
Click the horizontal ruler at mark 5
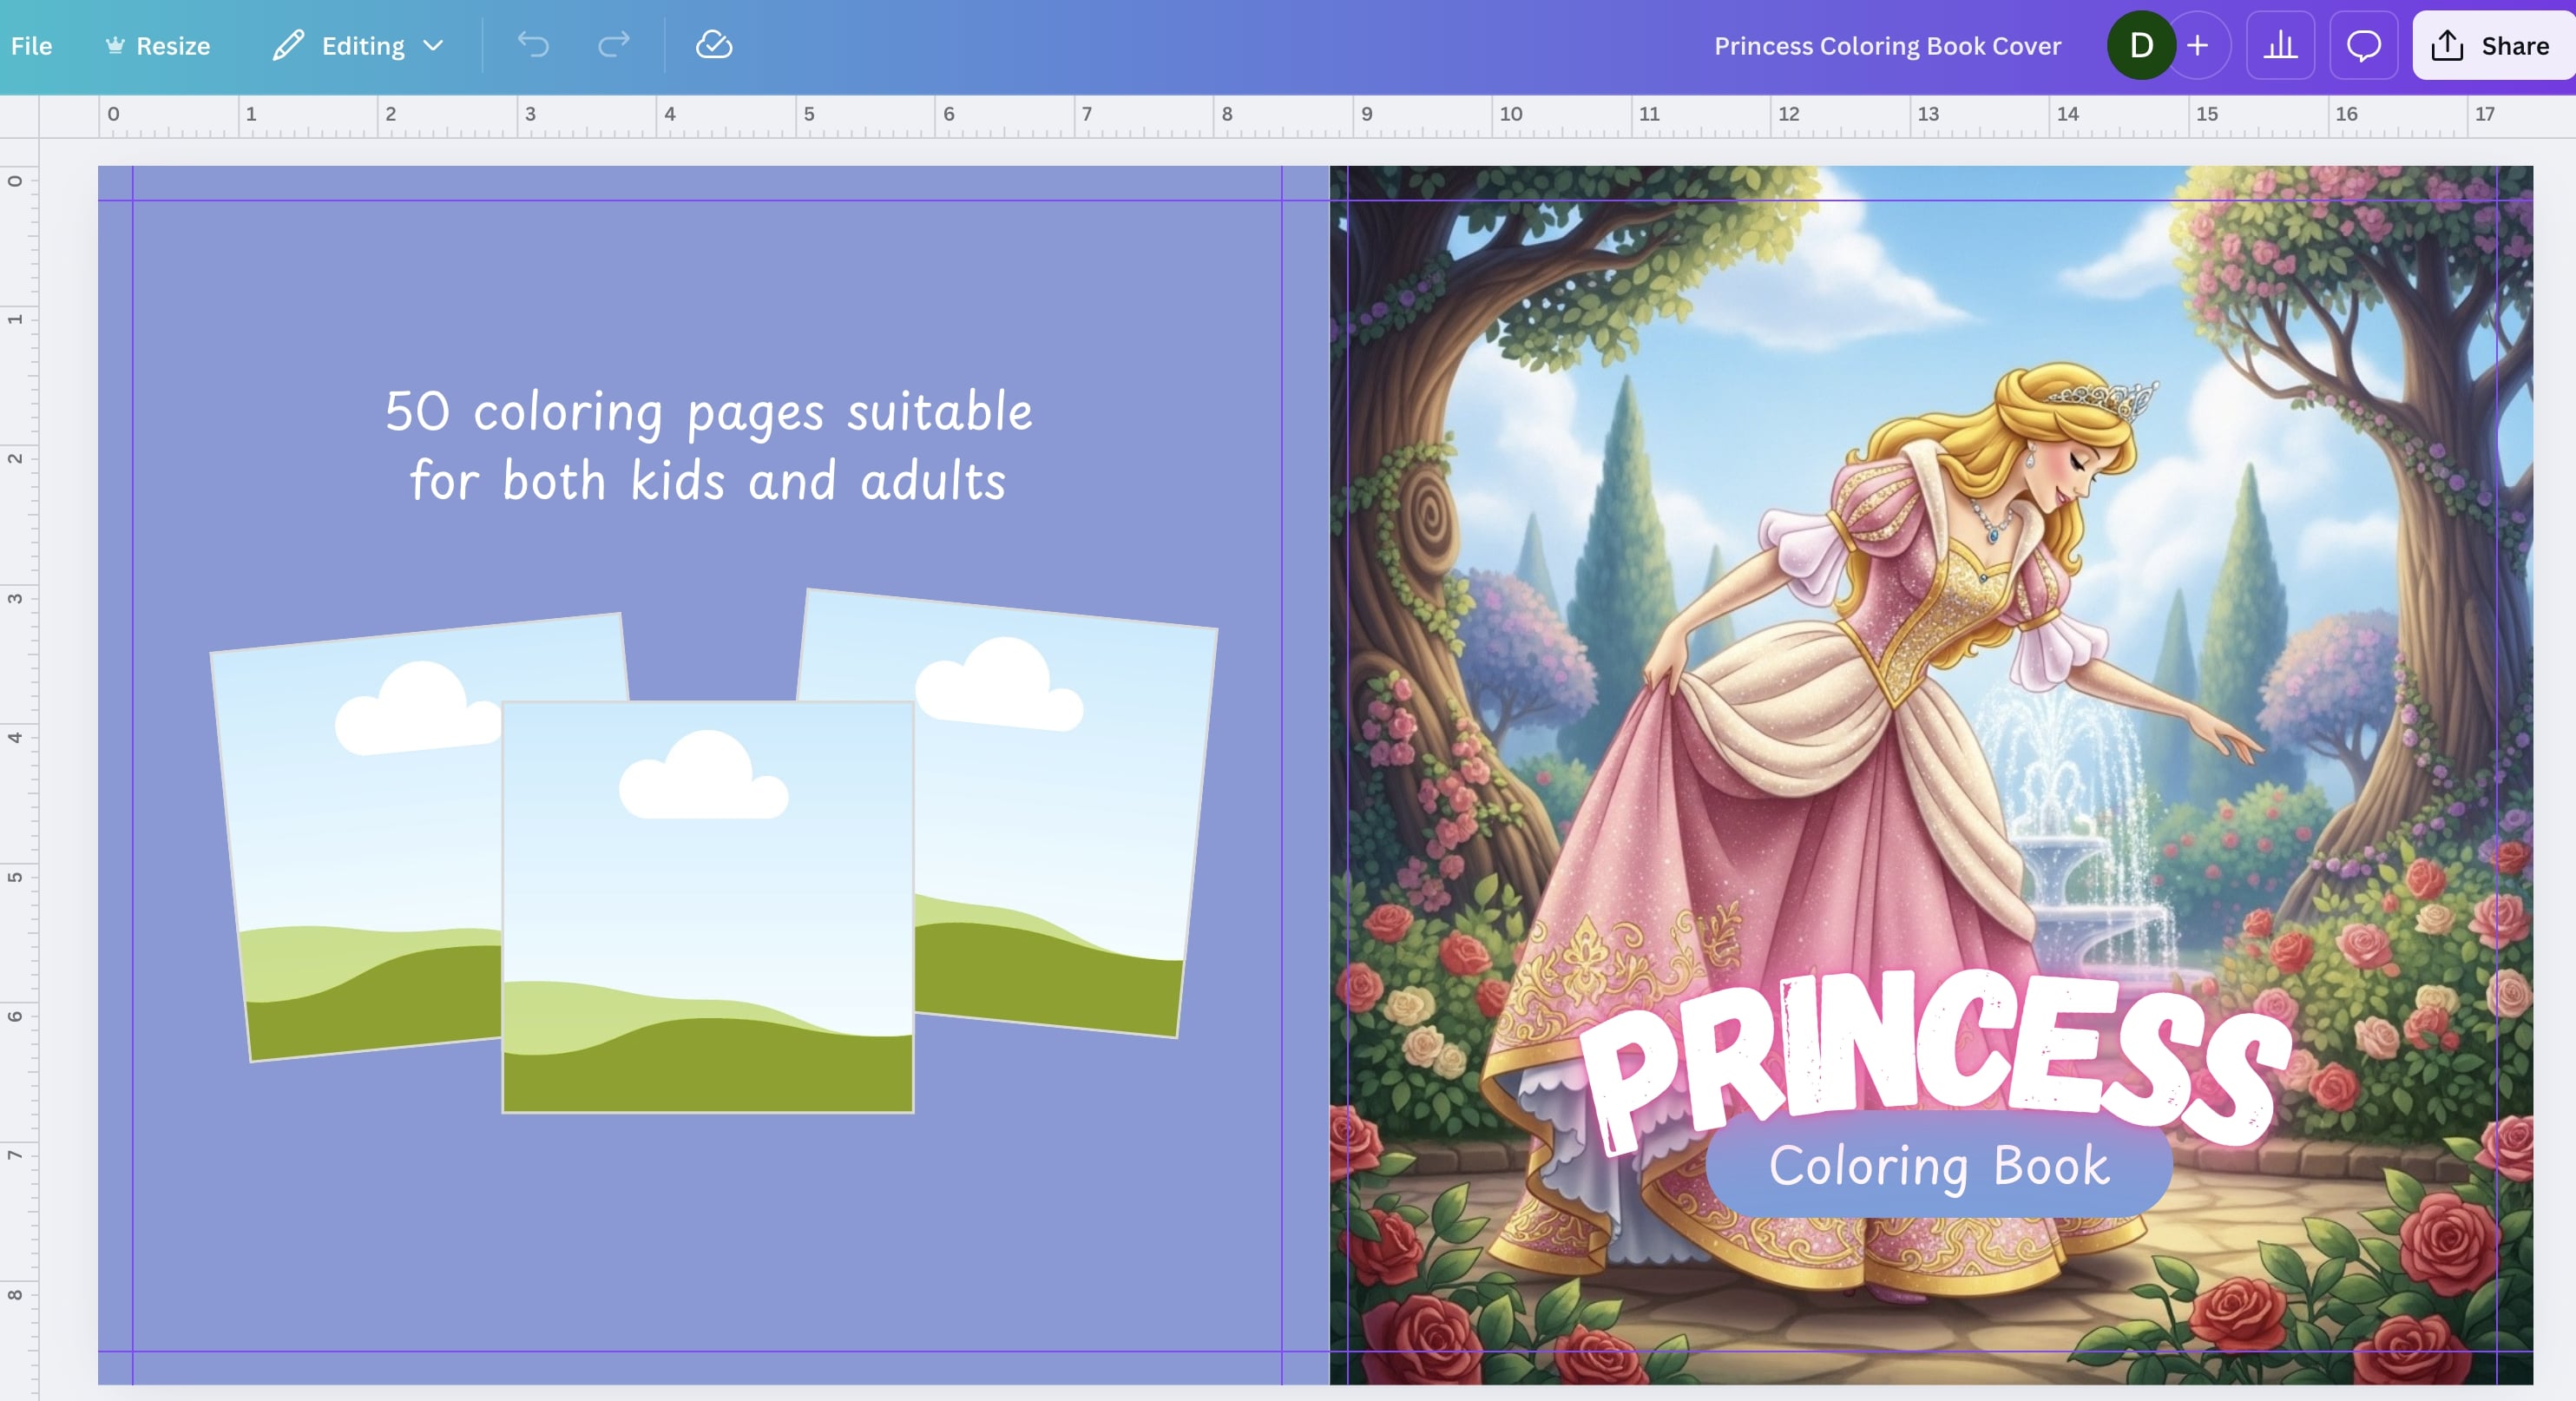pyautogui.click(x=810, y=115)
